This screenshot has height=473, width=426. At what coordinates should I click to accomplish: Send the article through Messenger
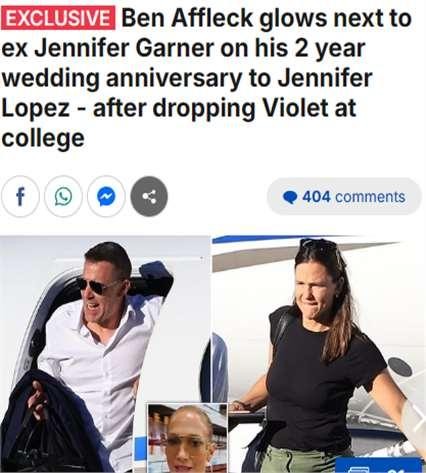tap(106, 196)
